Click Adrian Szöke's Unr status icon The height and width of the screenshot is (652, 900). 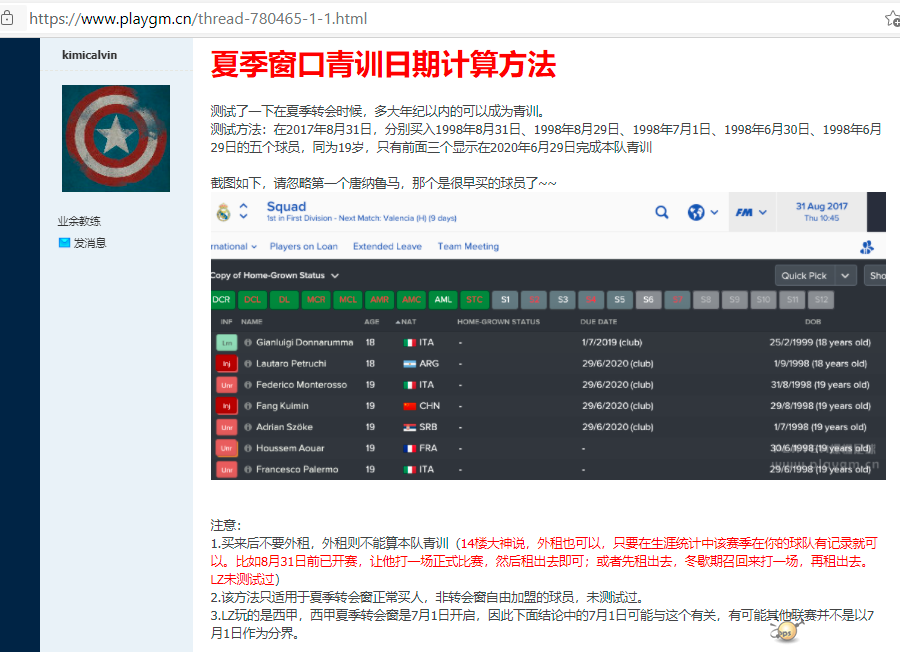tap(227, 428)
